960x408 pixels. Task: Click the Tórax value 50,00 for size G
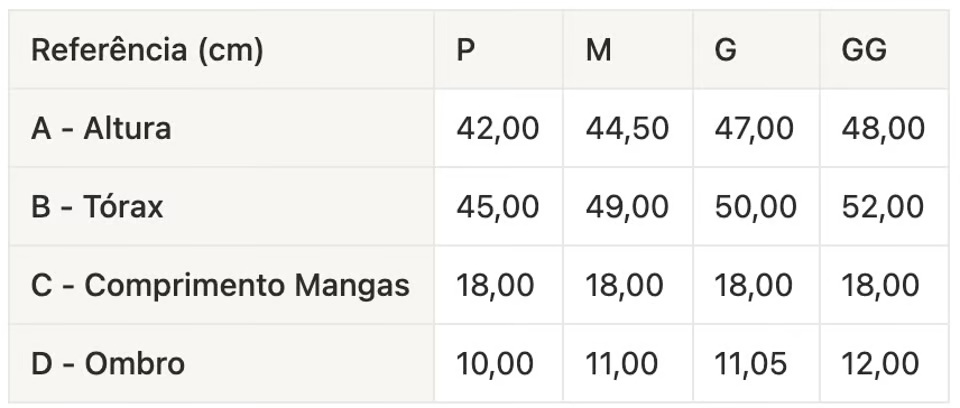click(x=756, y=207)
